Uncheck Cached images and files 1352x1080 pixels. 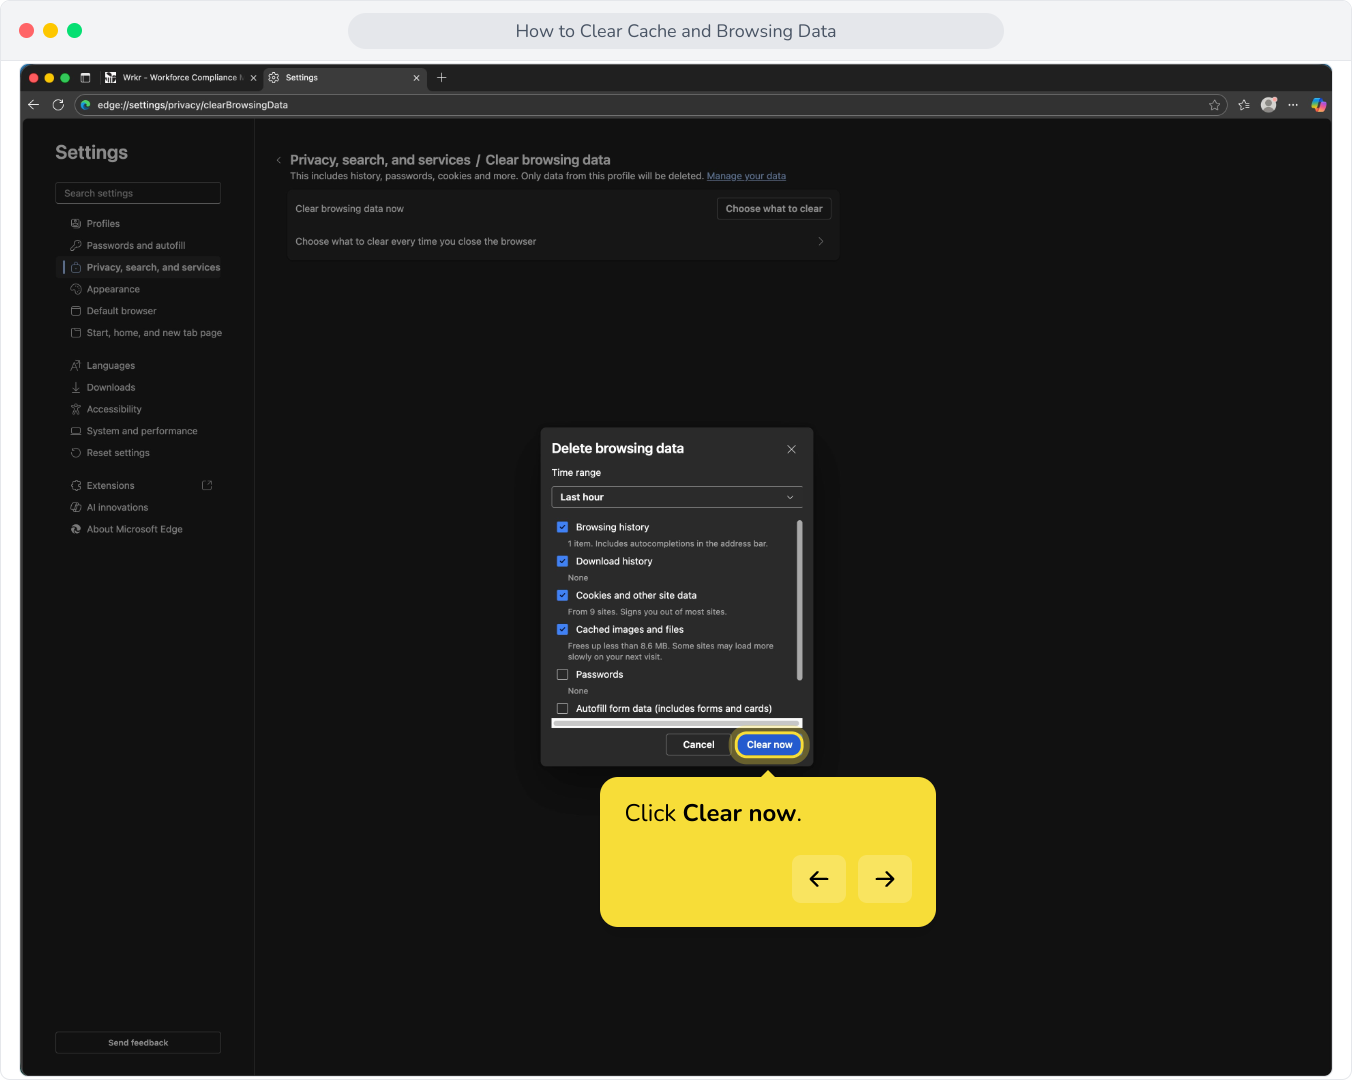coord(562,629)
